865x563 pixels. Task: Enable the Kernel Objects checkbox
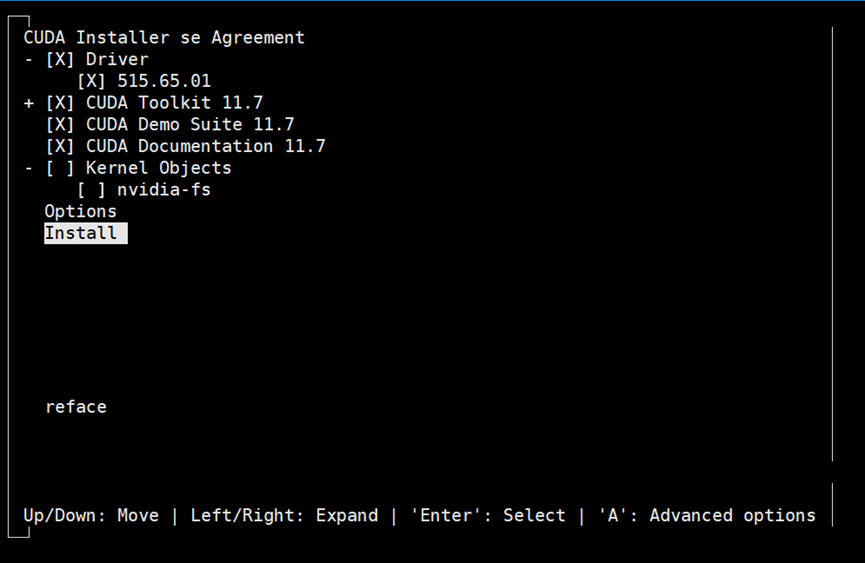pyautogui.click(x=60, y=168)
